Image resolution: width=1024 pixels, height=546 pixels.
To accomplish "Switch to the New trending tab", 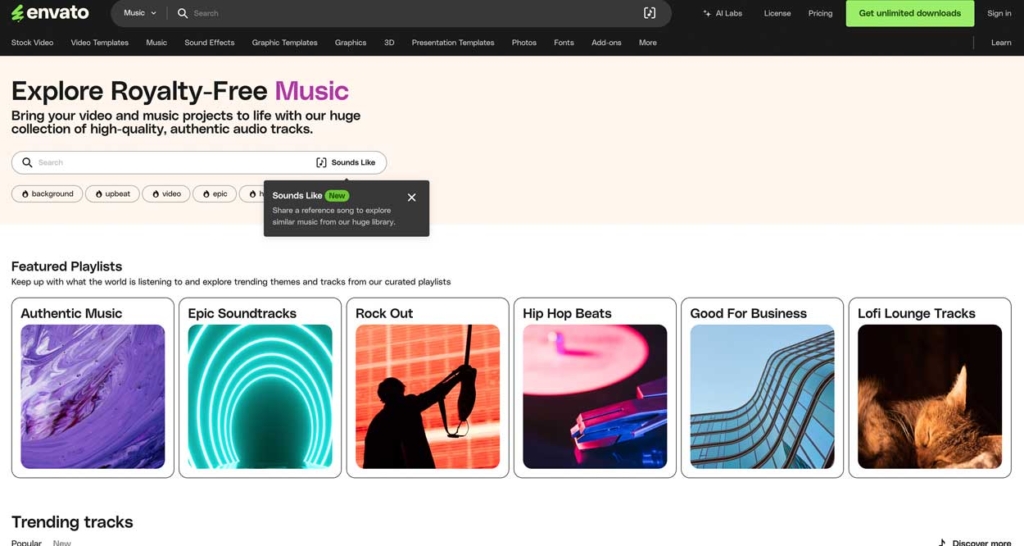I will [x=62, y=542].
